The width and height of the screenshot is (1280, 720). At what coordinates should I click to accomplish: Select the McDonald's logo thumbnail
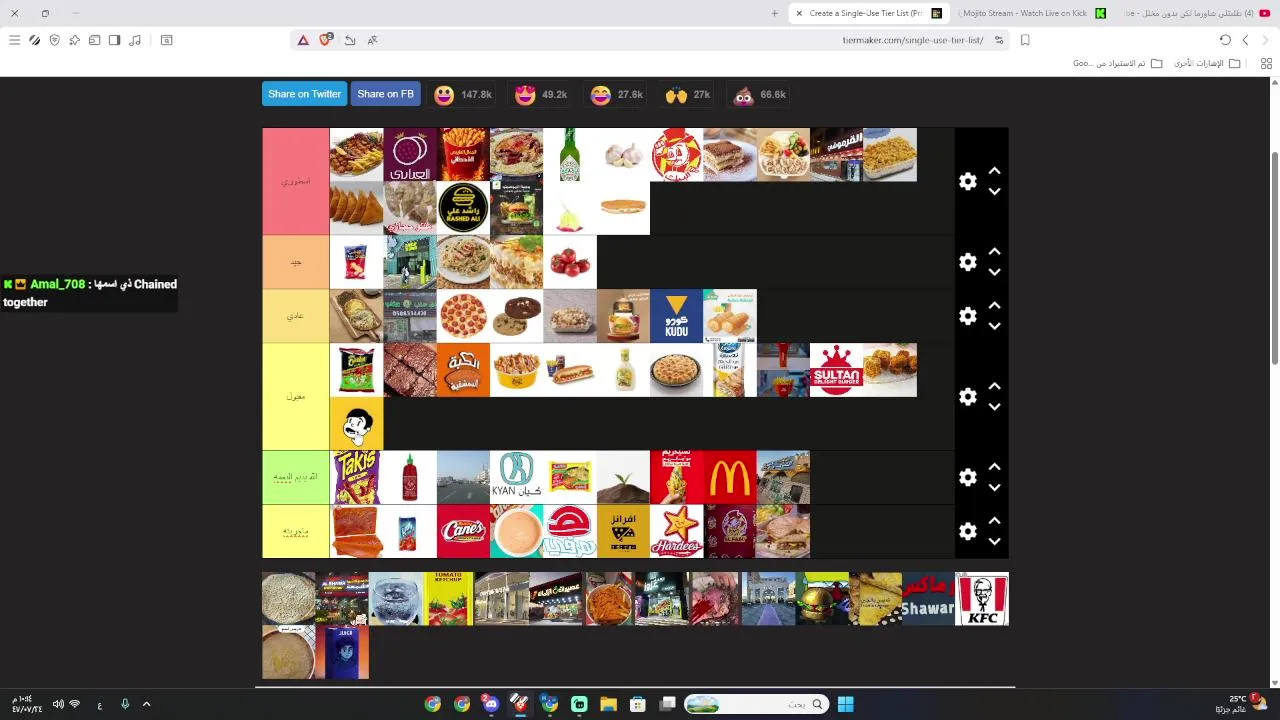coord(729,477)
